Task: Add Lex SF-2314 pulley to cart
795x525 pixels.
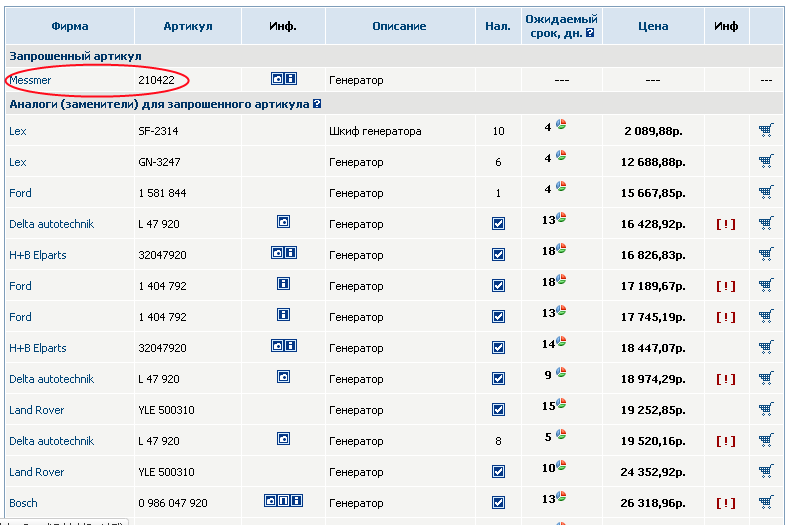Action: [x=766, y=130]
